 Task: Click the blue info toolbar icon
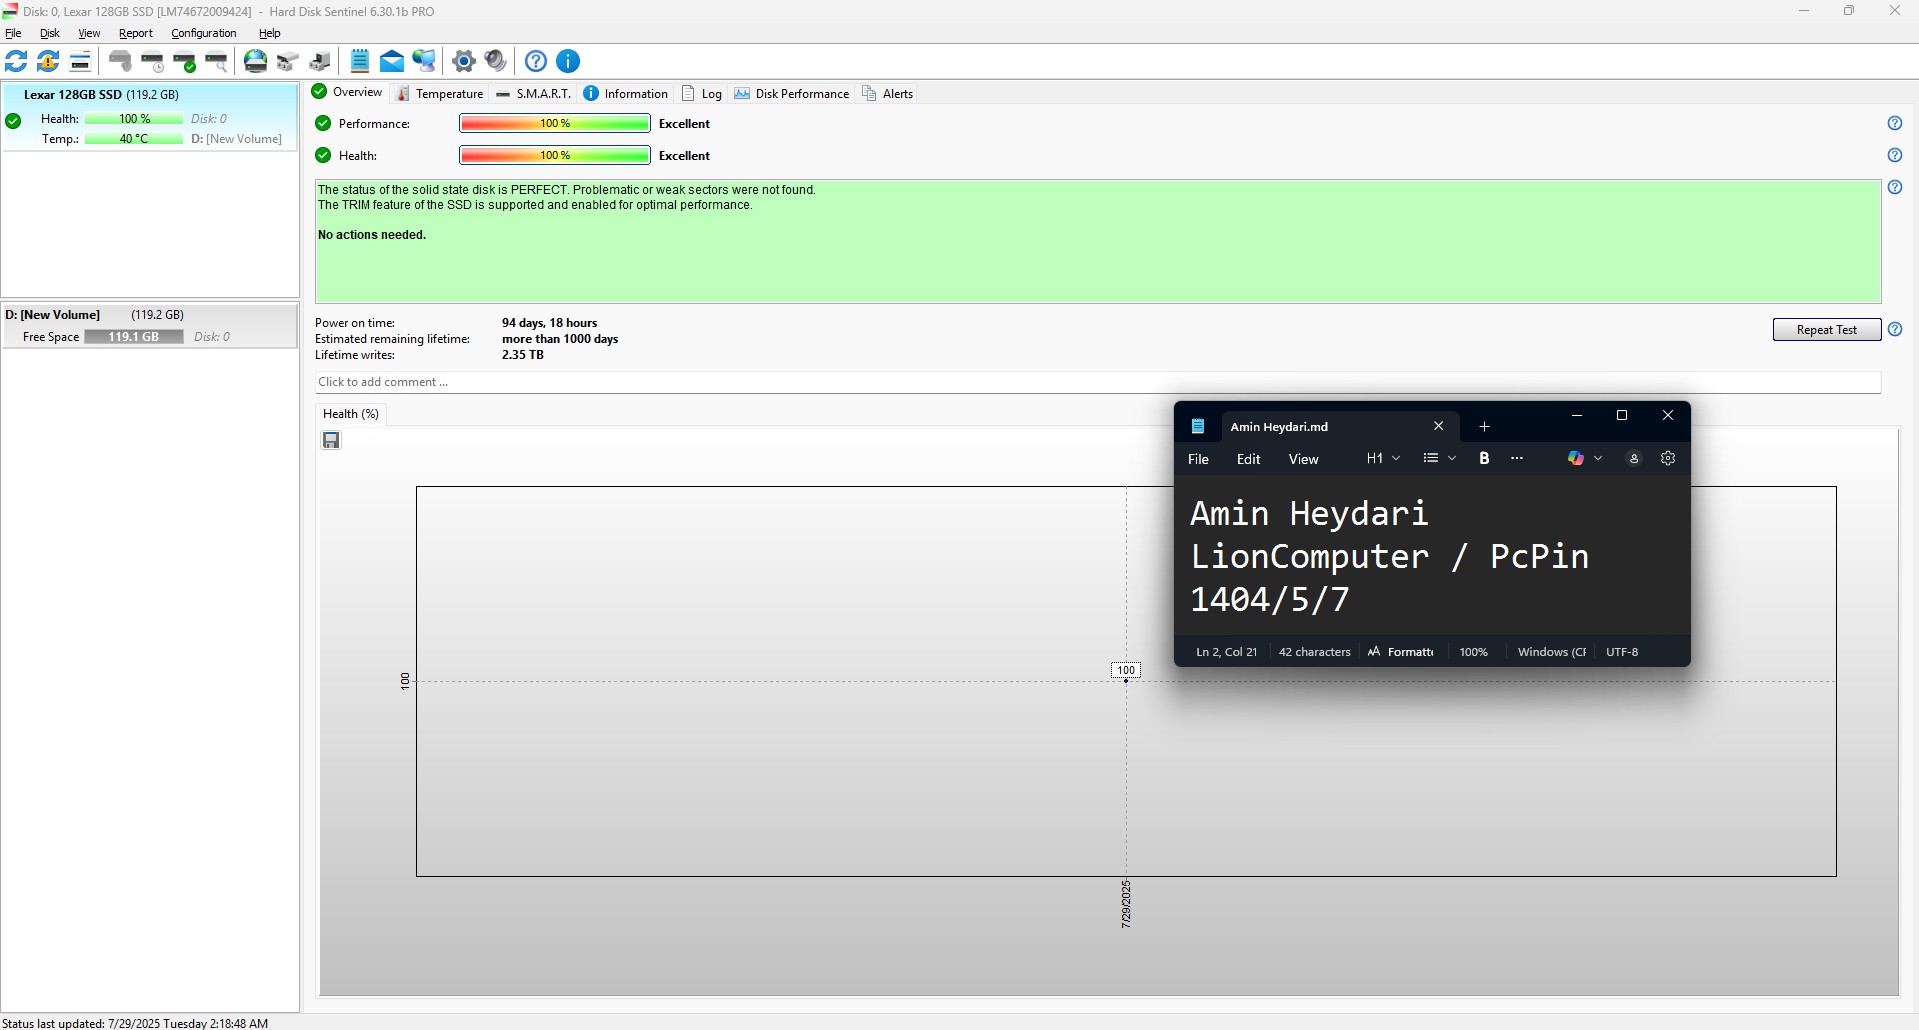coord(568,61)
